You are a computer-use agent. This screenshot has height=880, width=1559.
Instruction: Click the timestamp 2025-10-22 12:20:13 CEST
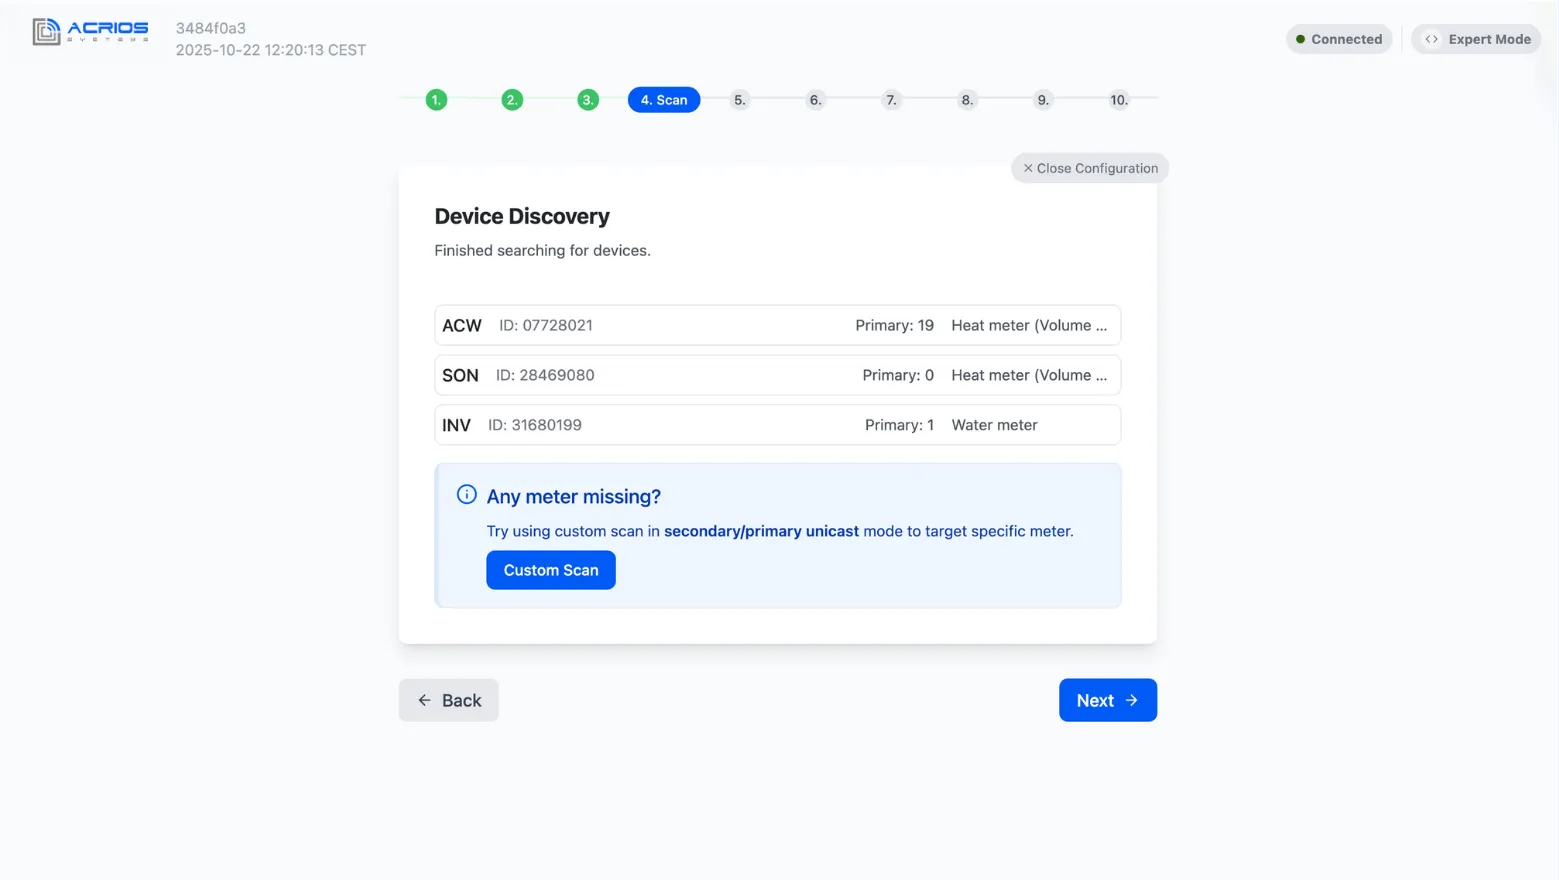coord(271,50)
